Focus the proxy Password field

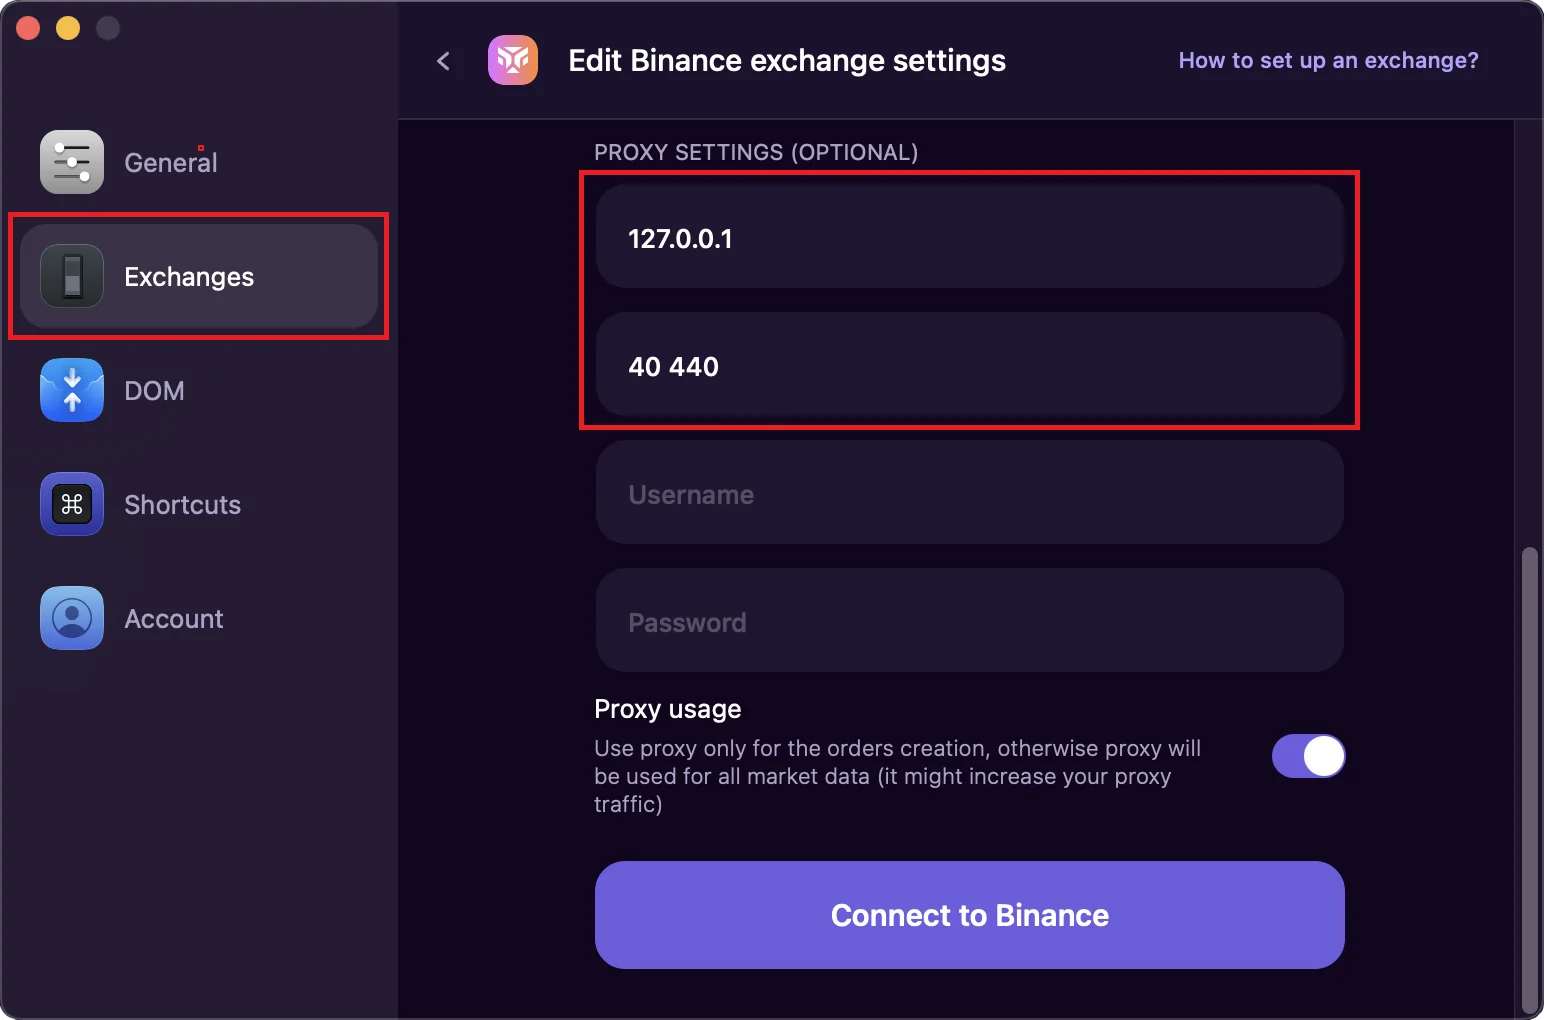click(x=969, y=622)
